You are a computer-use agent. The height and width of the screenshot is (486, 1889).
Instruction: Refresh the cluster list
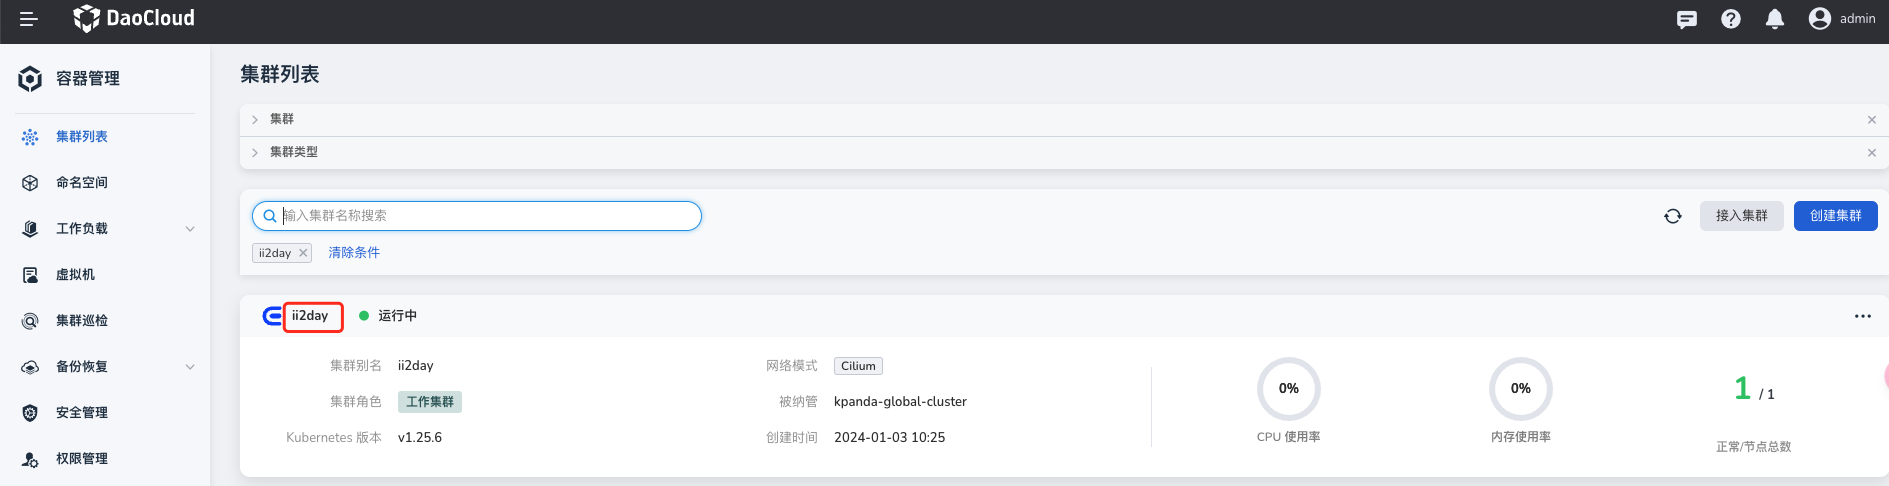1673,216
